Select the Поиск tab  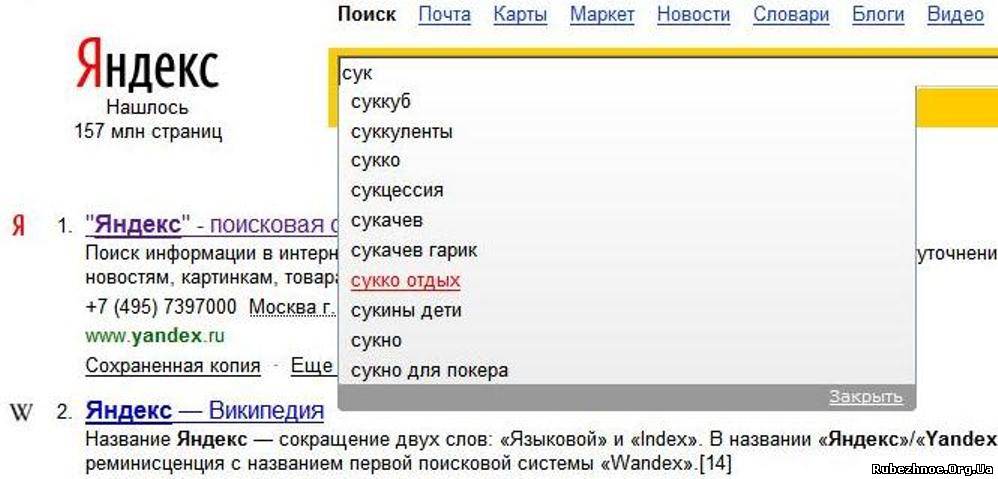pyautogui.click(x=367, y=14)
